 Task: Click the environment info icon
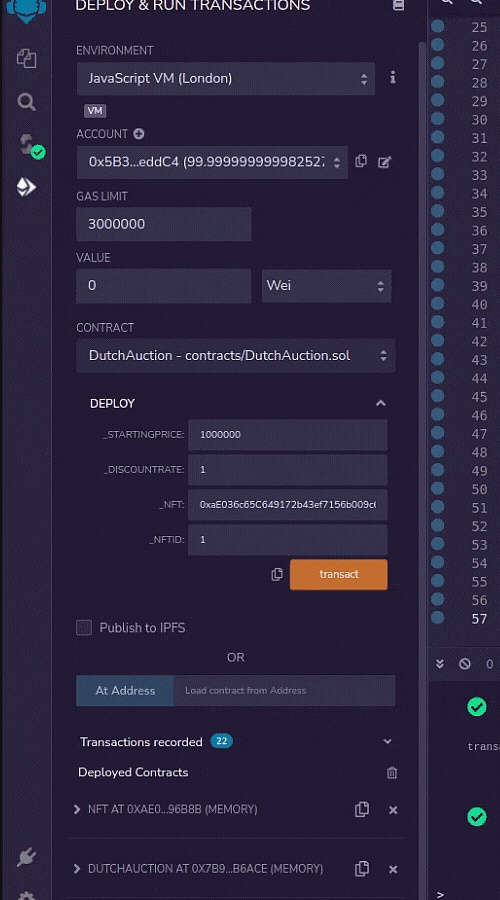point(393,77)
